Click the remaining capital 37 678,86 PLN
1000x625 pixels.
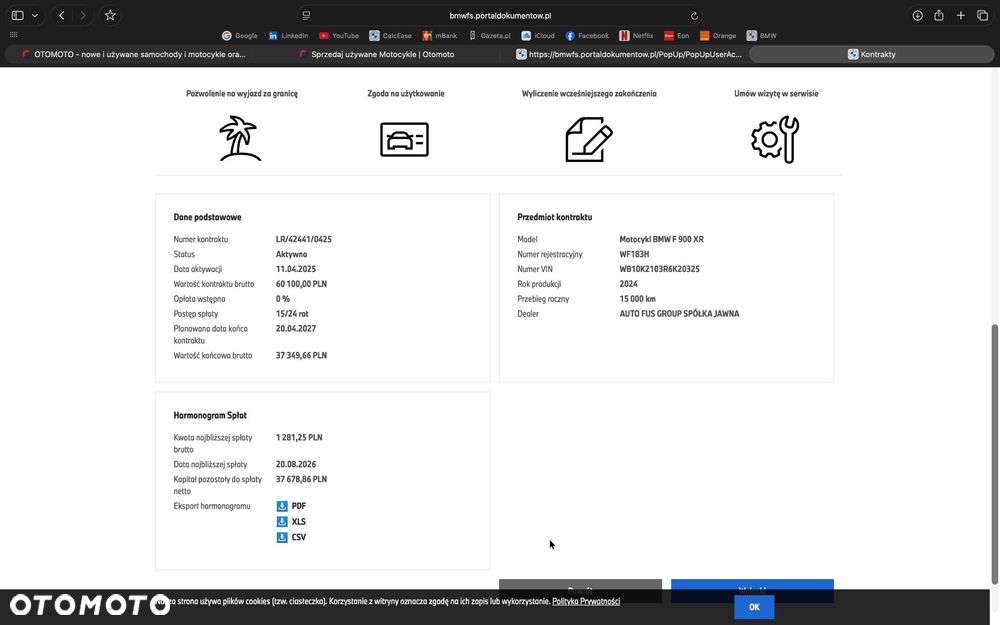click(x=301, y=479)
